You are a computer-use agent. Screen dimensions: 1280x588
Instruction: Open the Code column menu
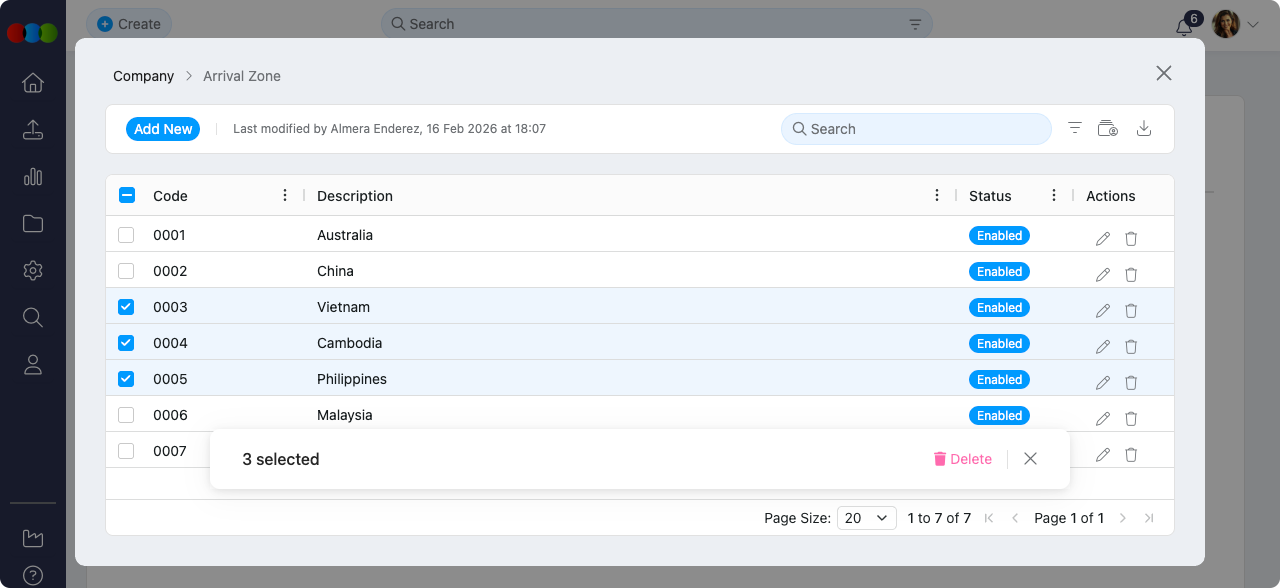(x=285, y=196)
